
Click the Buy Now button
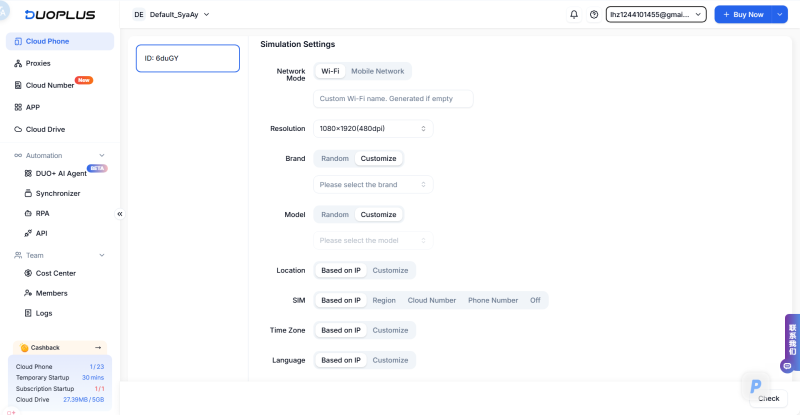(x=743, y=15)
